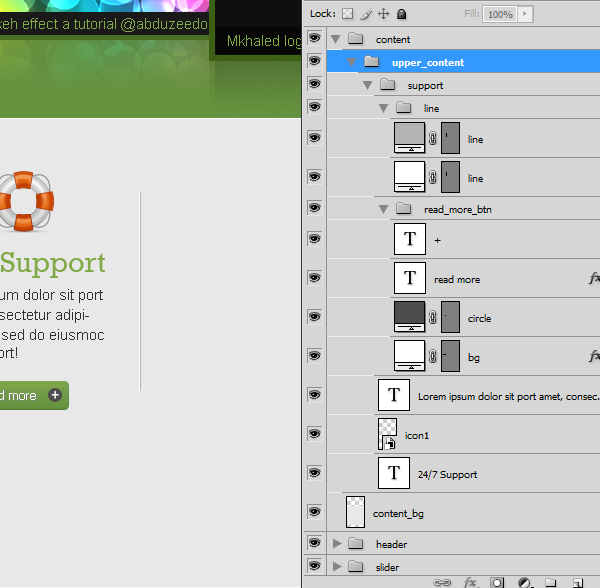
Task: Hide the slider group
Action: pyautogui.click(x=315, y=565)
